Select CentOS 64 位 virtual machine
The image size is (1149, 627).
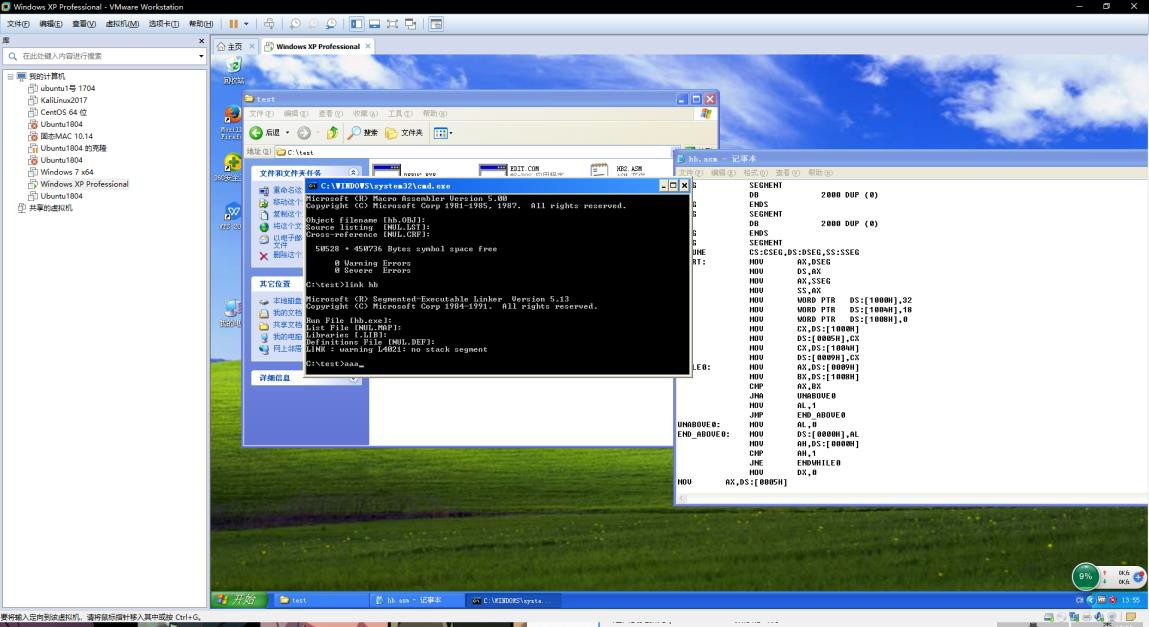63,112
